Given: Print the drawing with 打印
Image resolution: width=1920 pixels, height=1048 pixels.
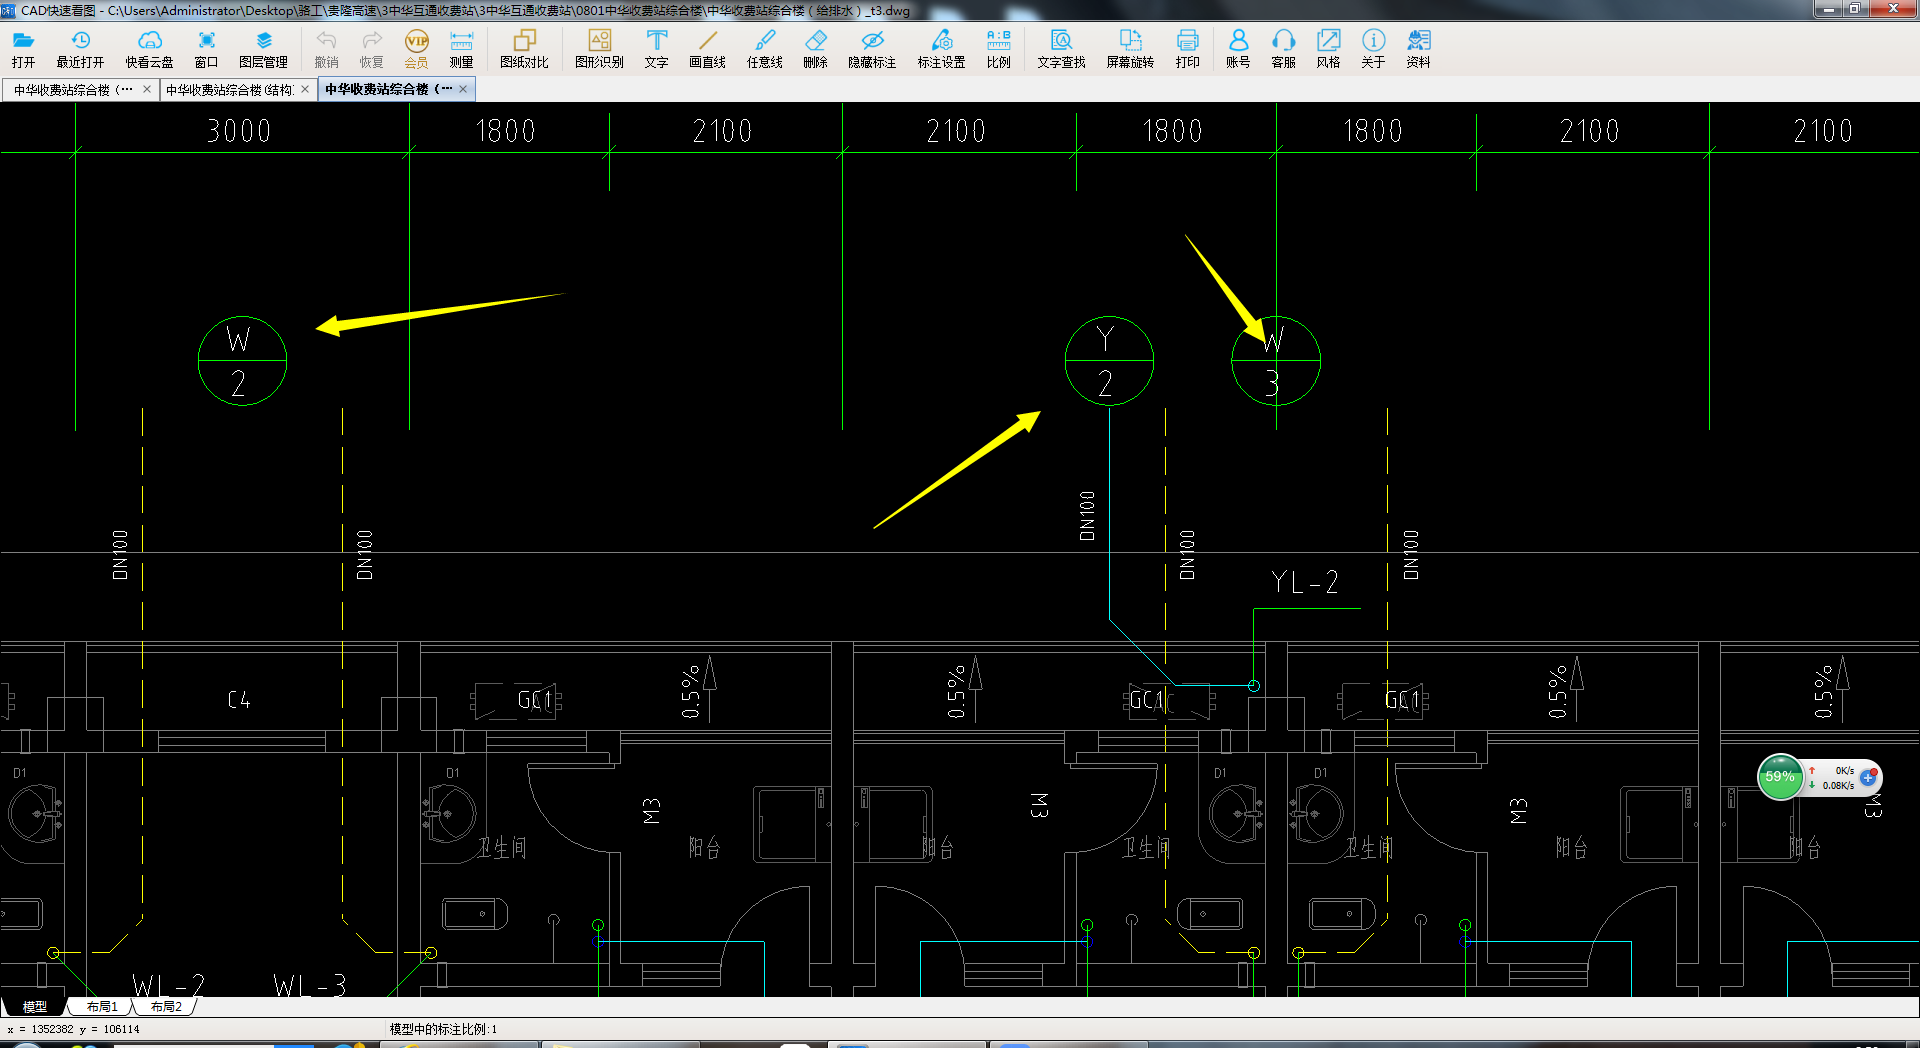Looking at the screenshot, I should [x=1187, y=49].
